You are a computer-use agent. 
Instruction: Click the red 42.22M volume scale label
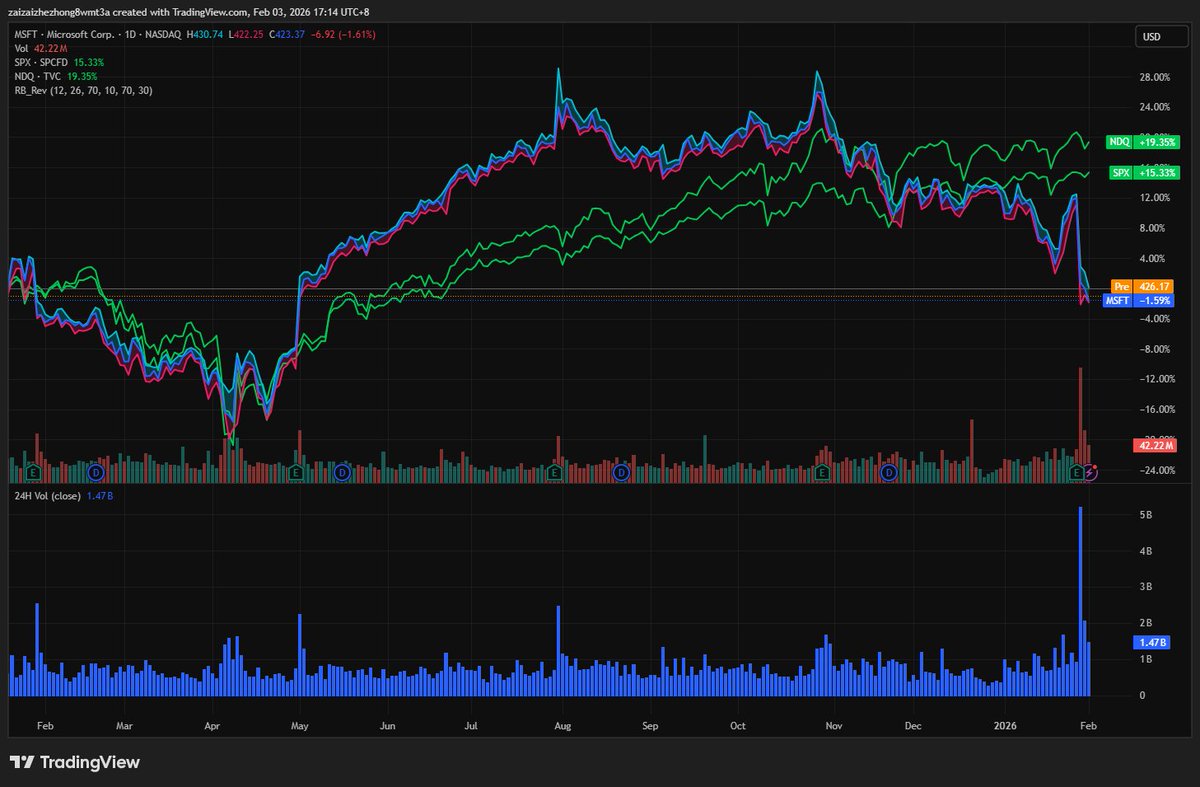tap(1154, 445)
